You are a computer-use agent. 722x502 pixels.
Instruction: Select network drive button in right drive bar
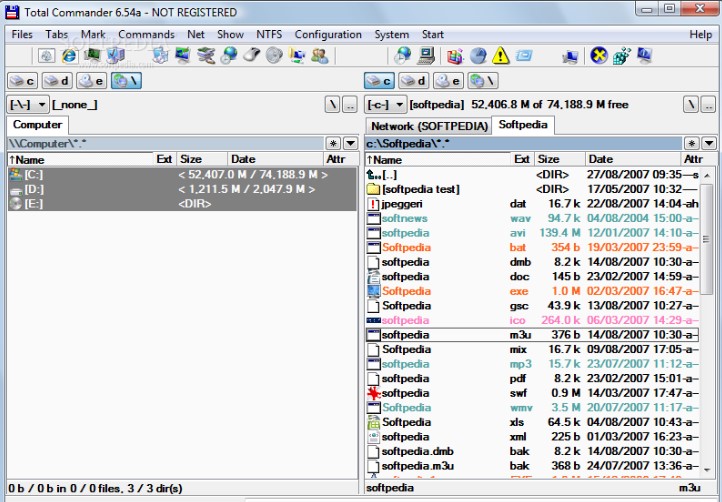(x=483, y=81)
